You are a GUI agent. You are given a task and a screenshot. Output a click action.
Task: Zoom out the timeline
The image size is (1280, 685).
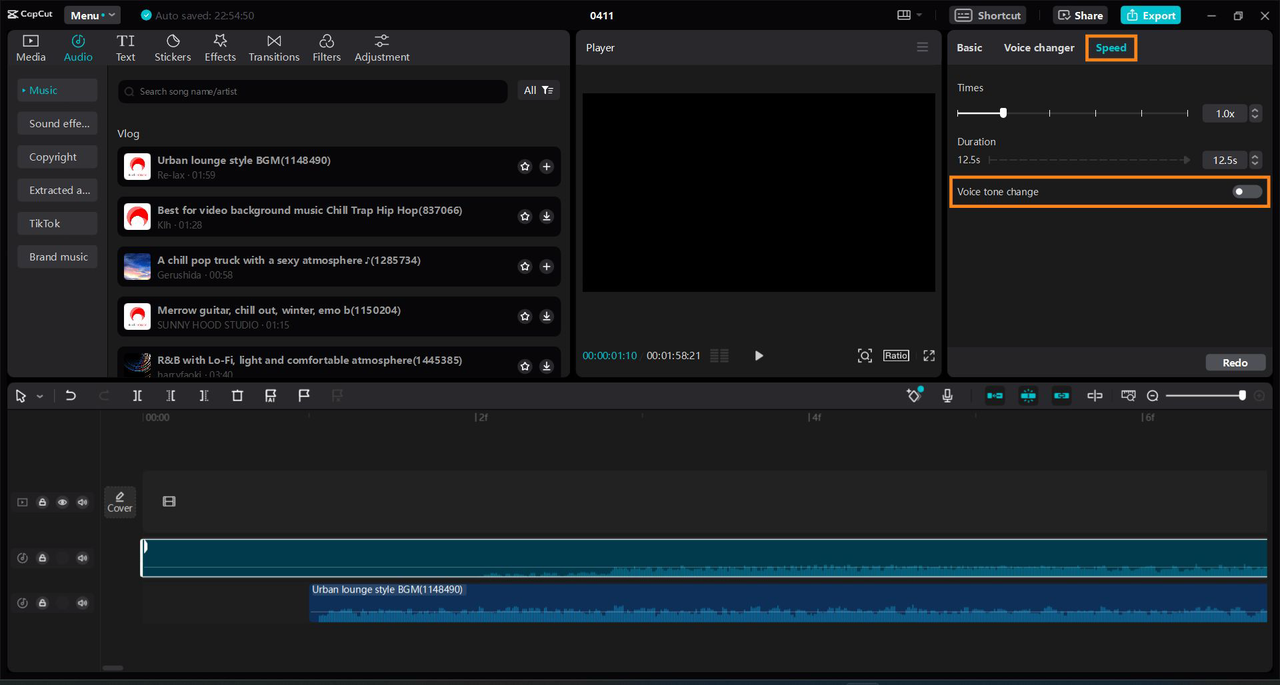pos(1152,396)
